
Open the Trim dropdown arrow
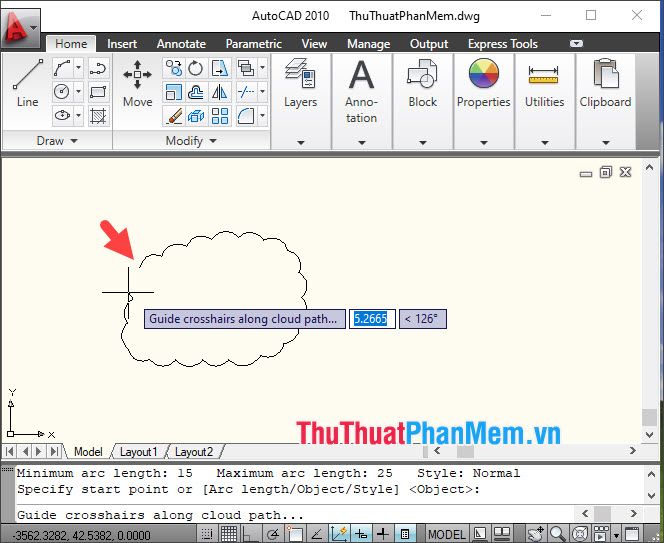pos(263,91)
